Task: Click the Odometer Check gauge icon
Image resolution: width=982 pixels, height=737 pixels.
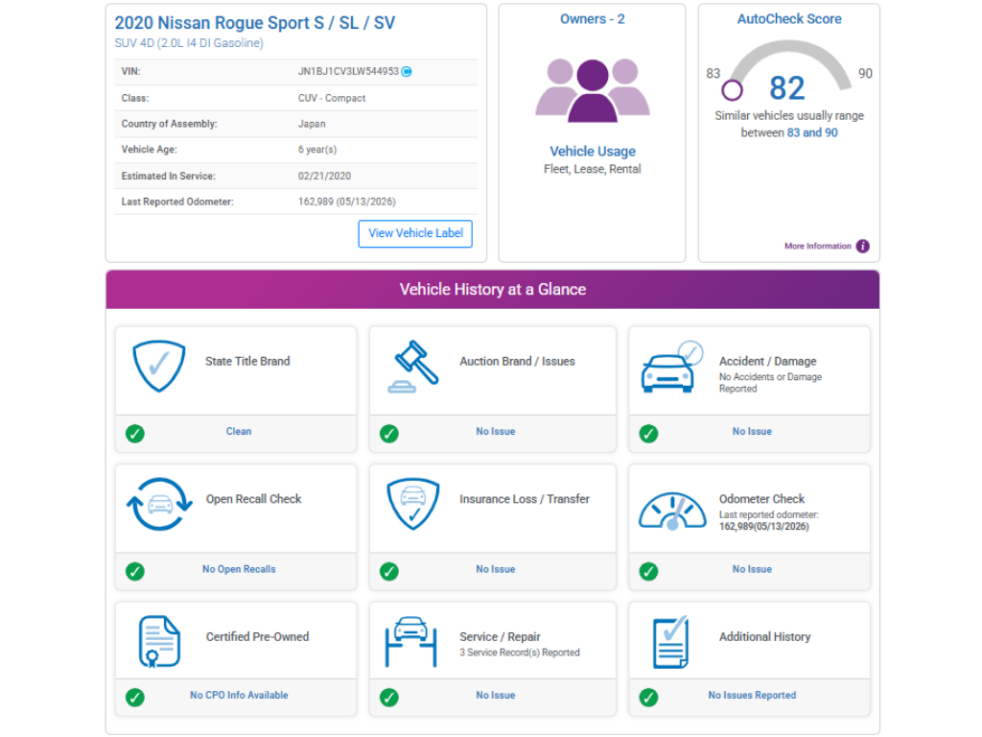Action: (x=672, y=511)
